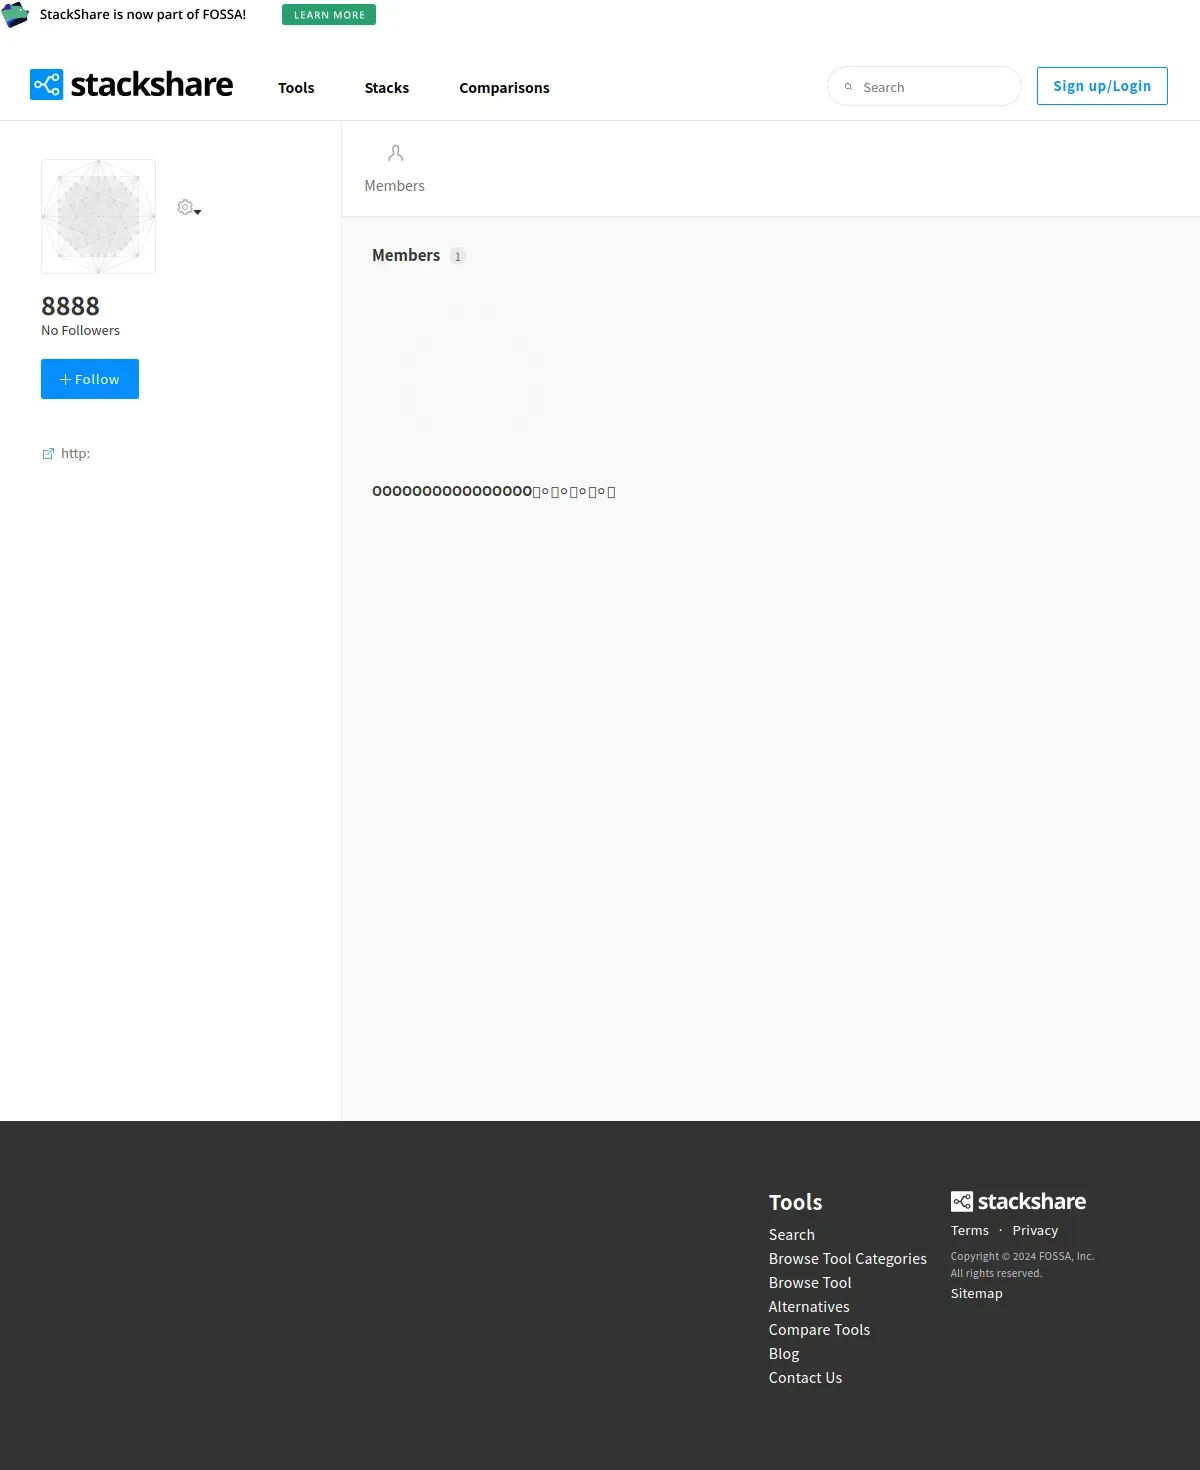The image size is (1200, 1470).
Task: Click Sign up/Login button
Action: coord(1102,86)
